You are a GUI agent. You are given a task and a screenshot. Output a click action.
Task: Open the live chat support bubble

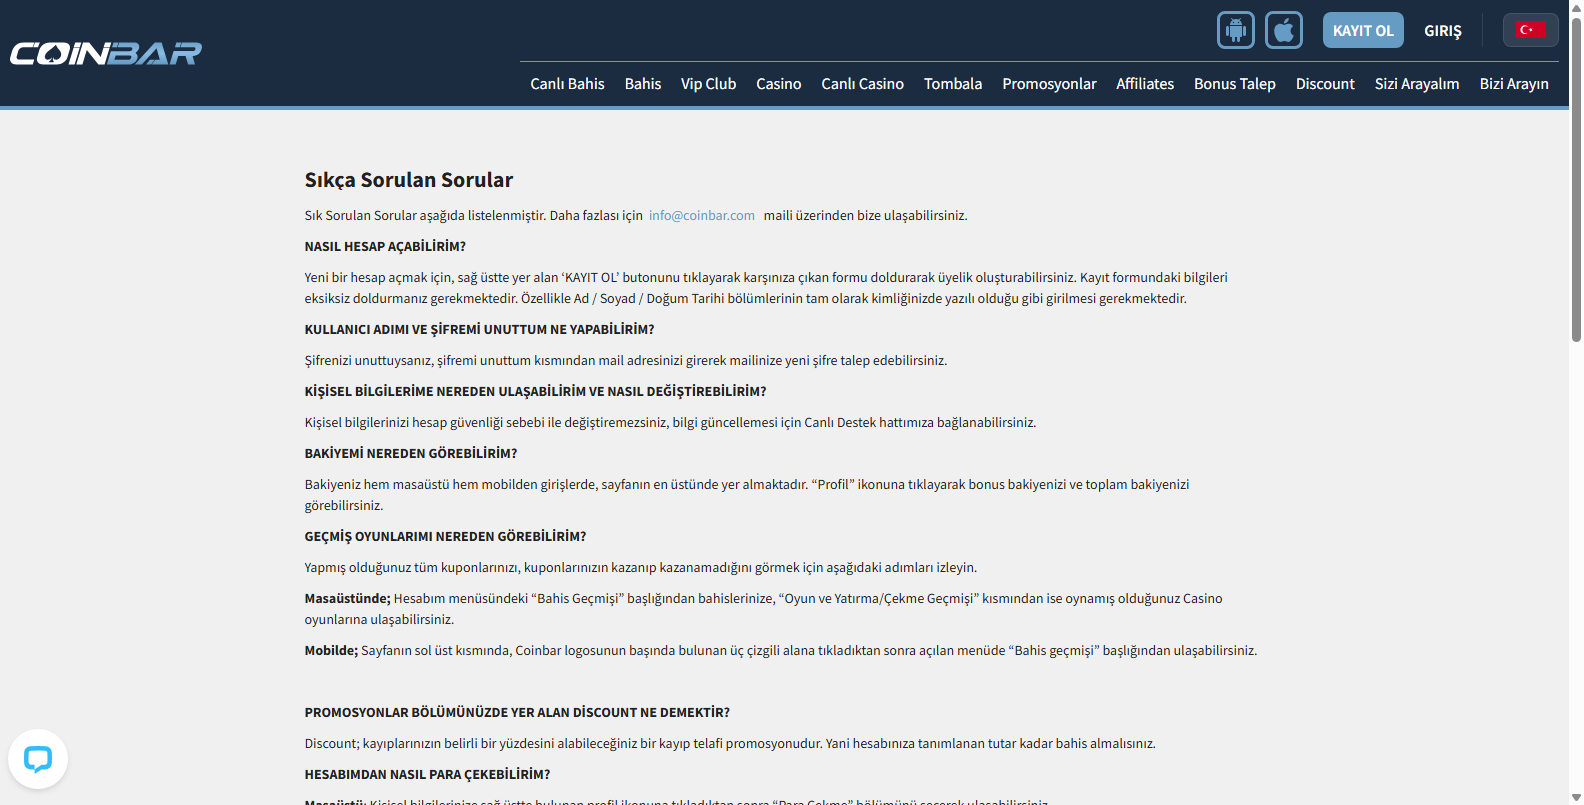[x=38, y=759]
